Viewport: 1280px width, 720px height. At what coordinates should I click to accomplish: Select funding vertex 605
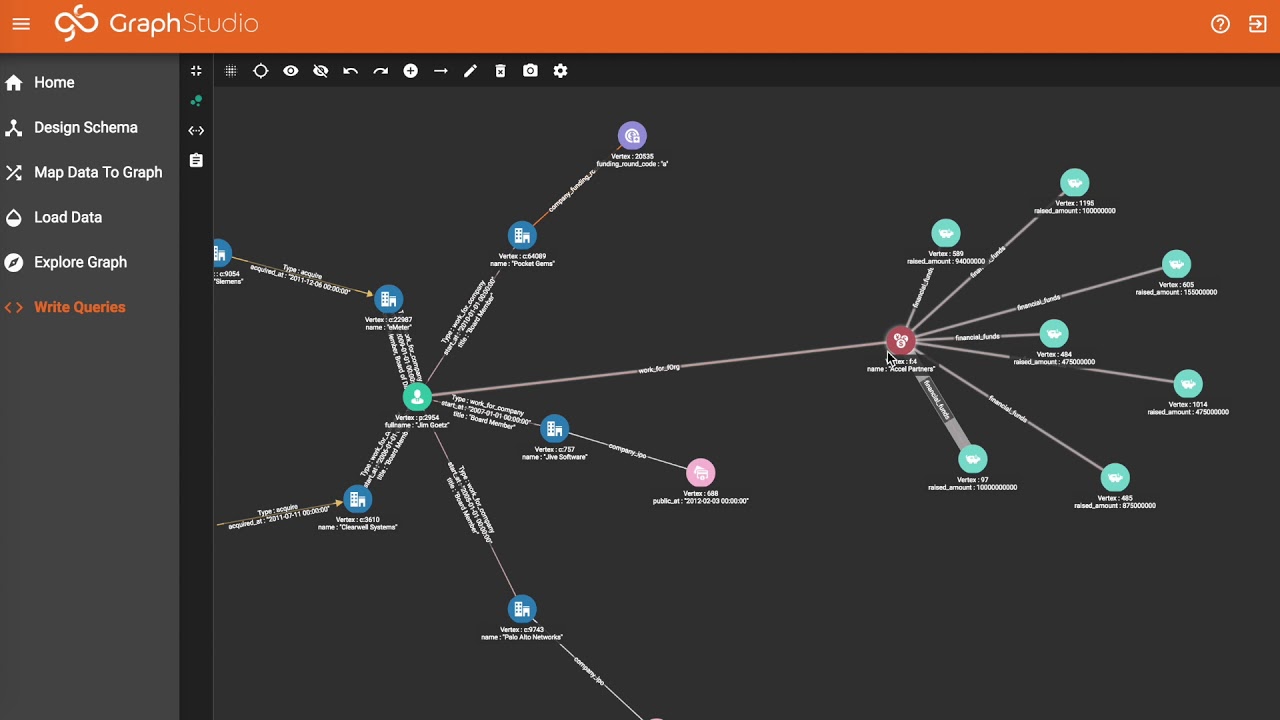click(x=1177, y=265)
